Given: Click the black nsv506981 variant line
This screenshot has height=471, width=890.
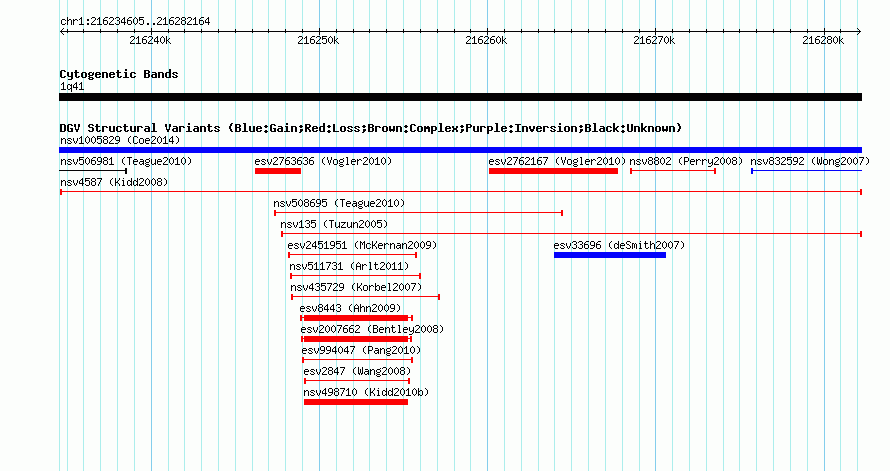Looking at the screenshot, I should pyautogui.click(x=93, y=171).
